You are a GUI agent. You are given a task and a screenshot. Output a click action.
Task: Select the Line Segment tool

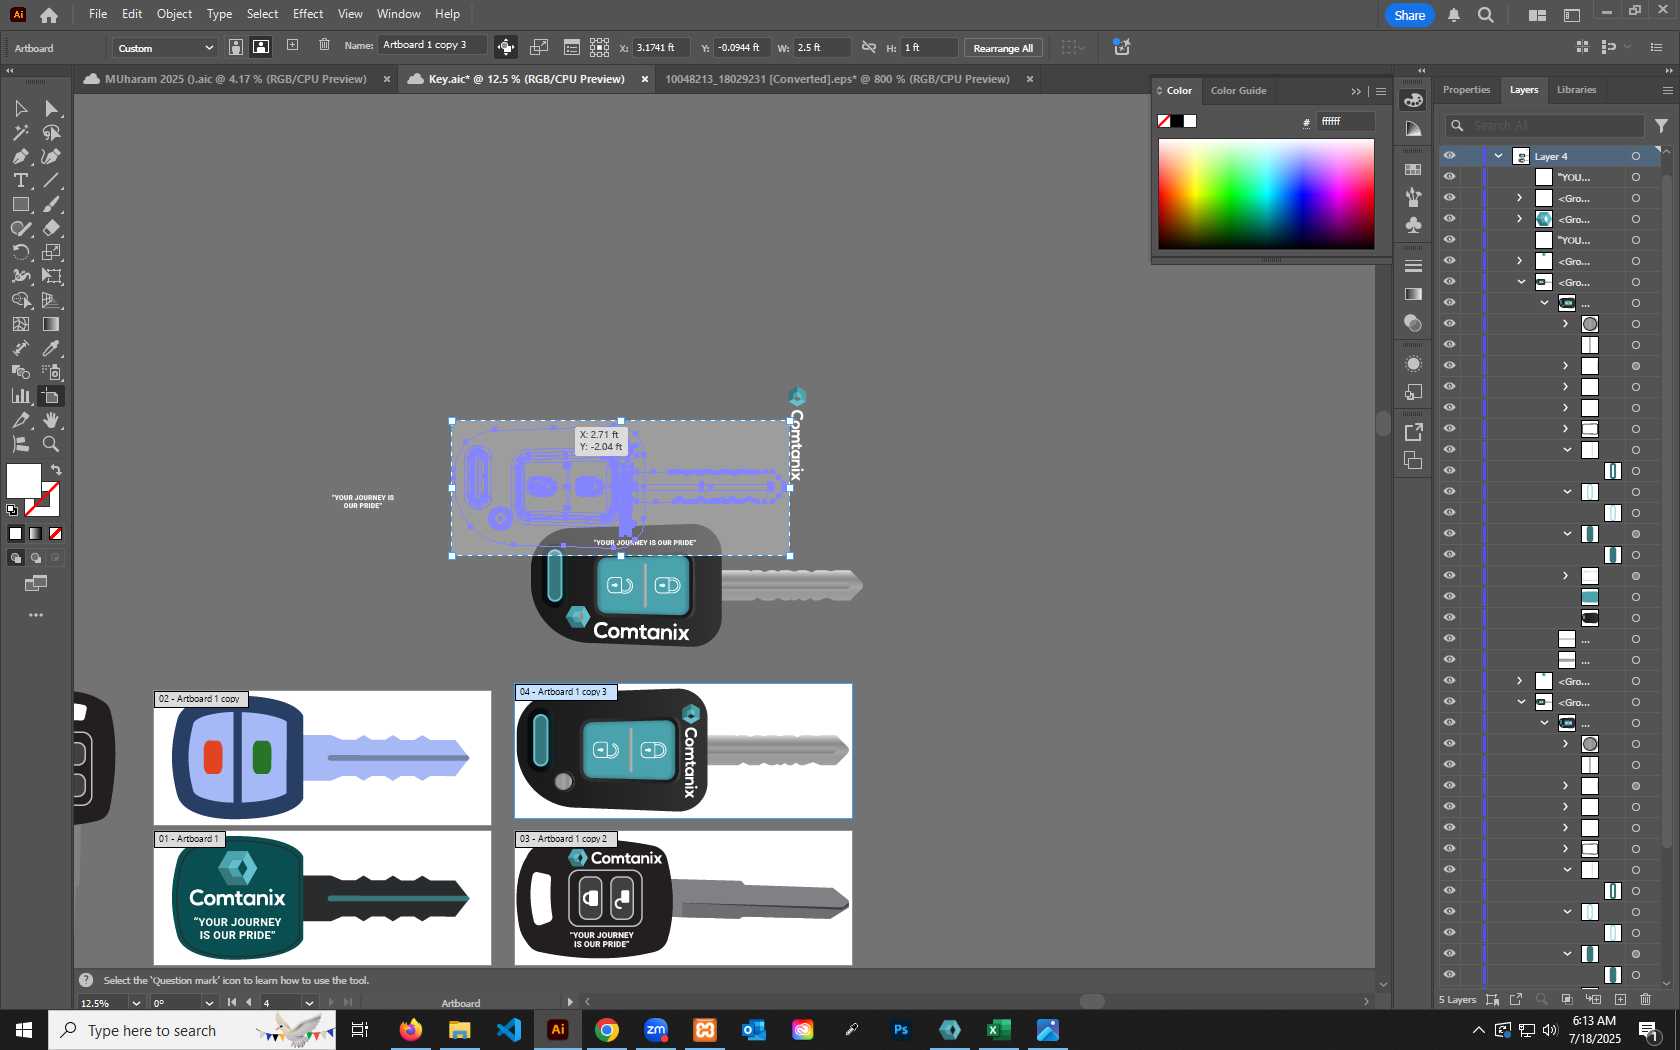coord(51,180)
